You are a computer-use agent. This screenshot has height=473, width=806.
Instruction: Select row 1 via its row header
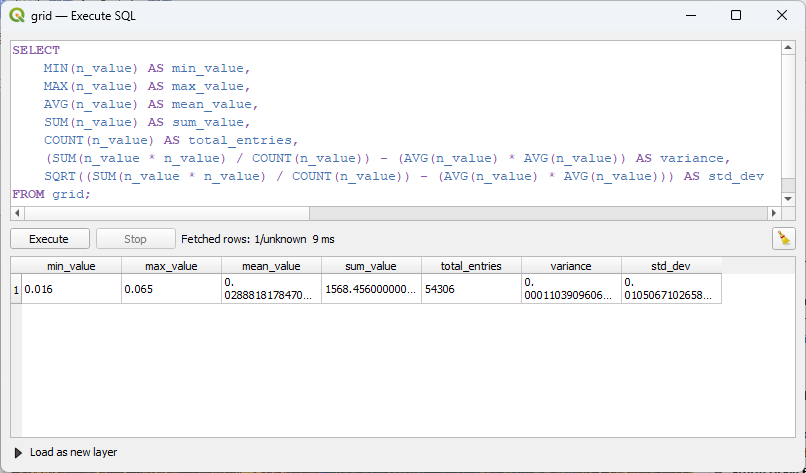[16, 289]
